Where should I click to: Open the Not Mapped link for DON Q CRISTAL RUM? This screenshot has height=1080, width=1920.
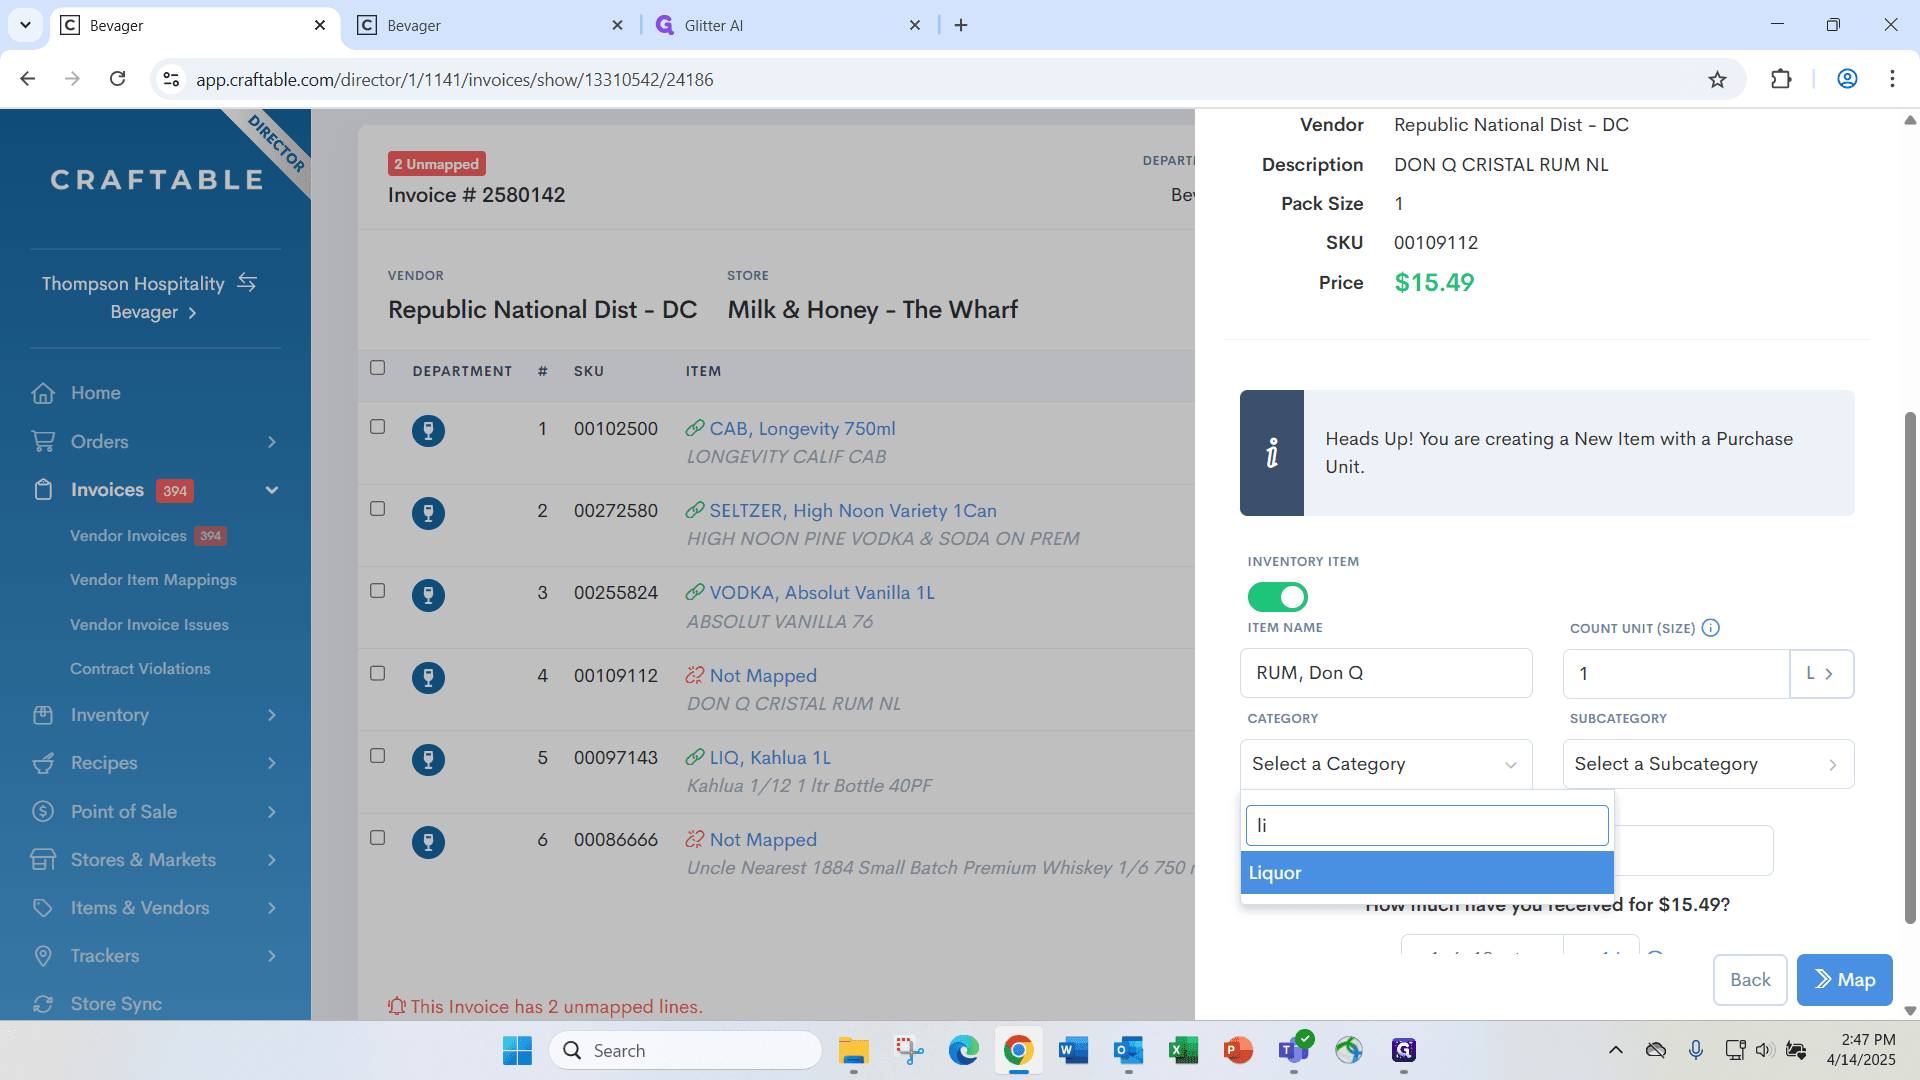pyautogui.click(x=763, y=676)
